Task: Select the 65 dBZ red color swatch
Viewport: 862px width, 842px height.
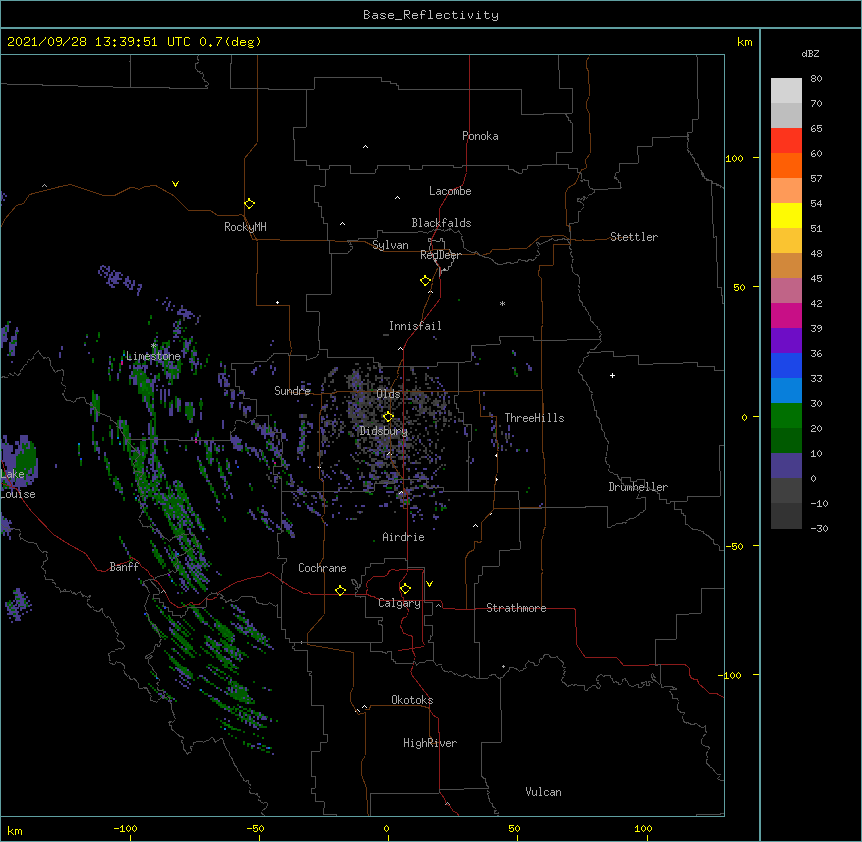Action: click(x=786, y=140)
